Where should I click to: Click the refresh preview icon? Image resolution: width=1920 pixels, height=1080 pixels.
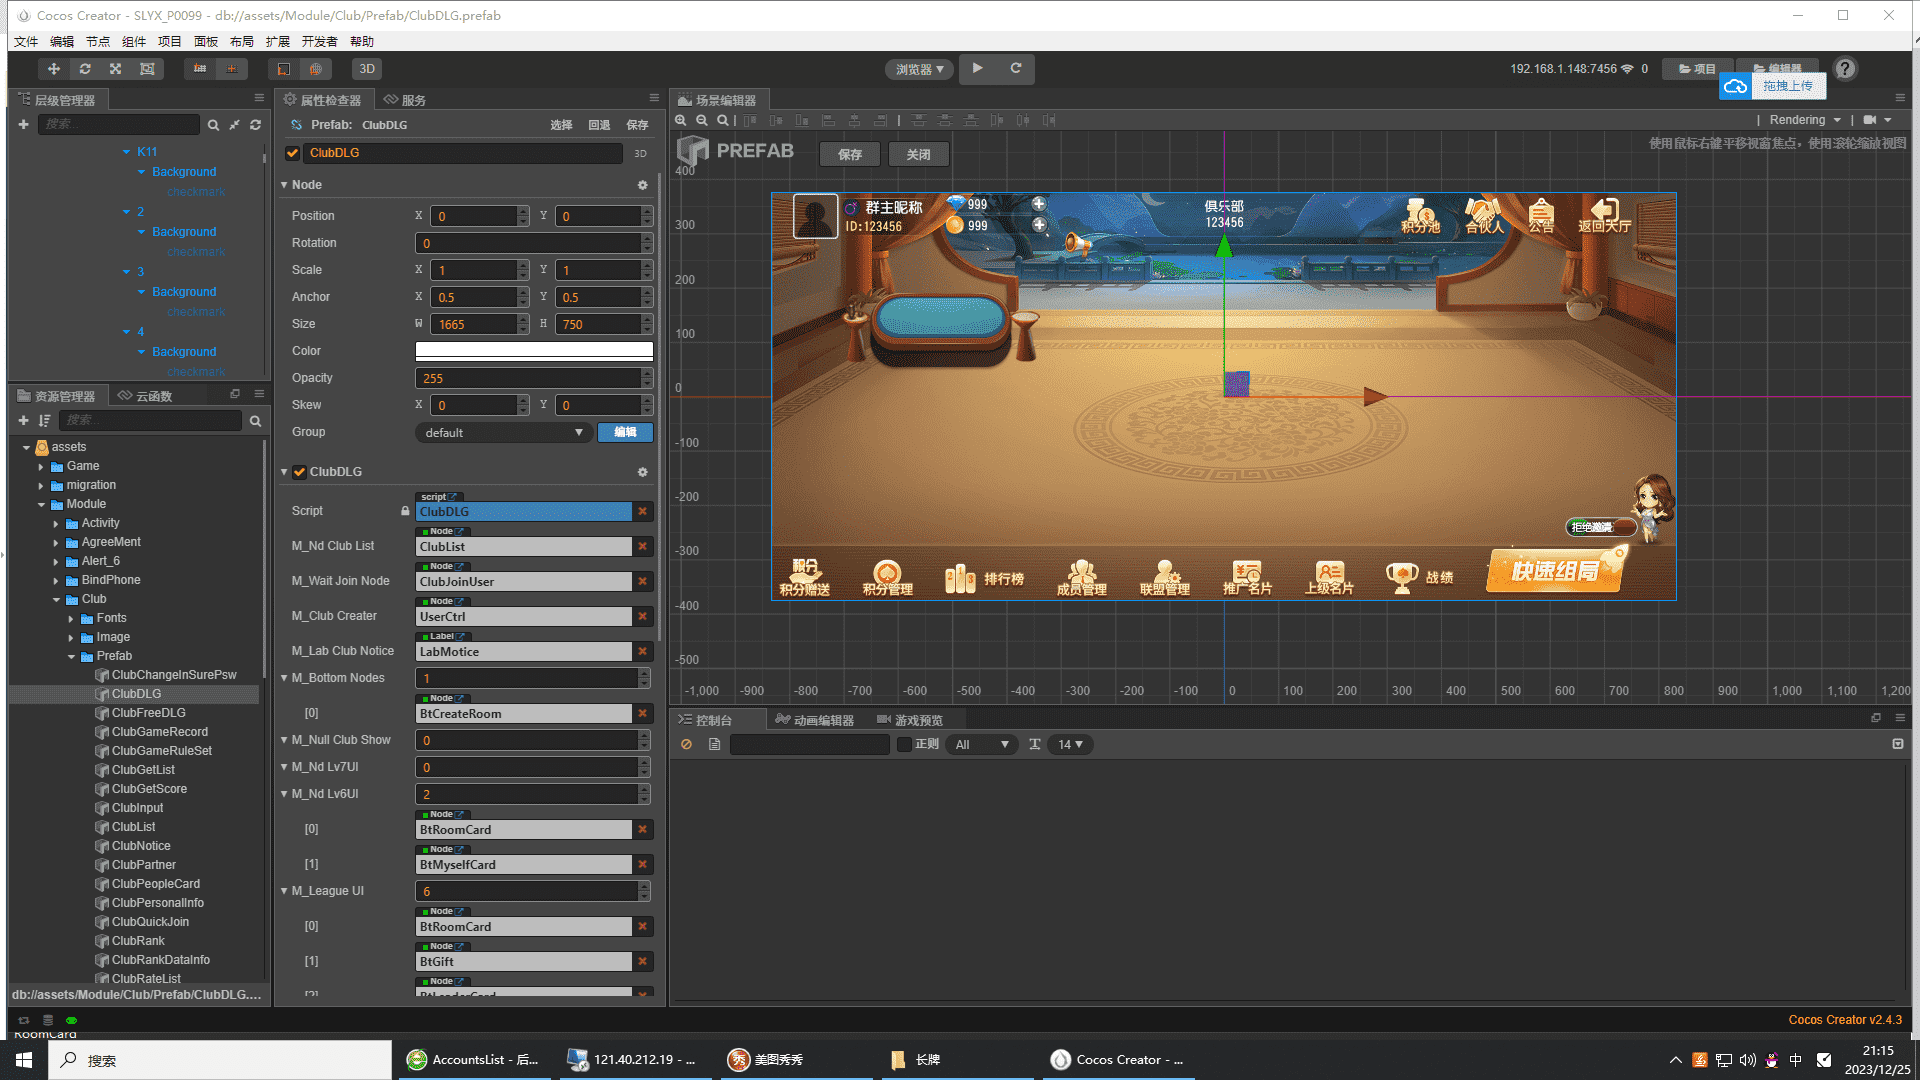[x=1016, y=68]
